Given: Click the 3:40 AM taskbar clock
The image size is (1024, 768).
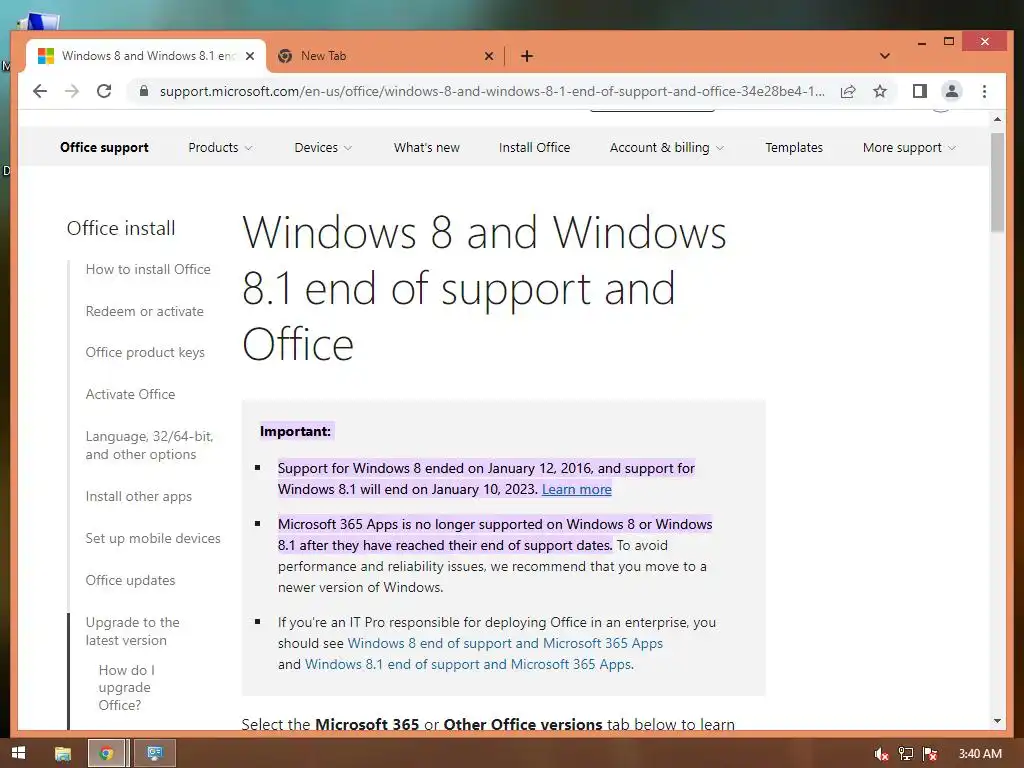Looking at the screenshot, I should tap(980, 754).
